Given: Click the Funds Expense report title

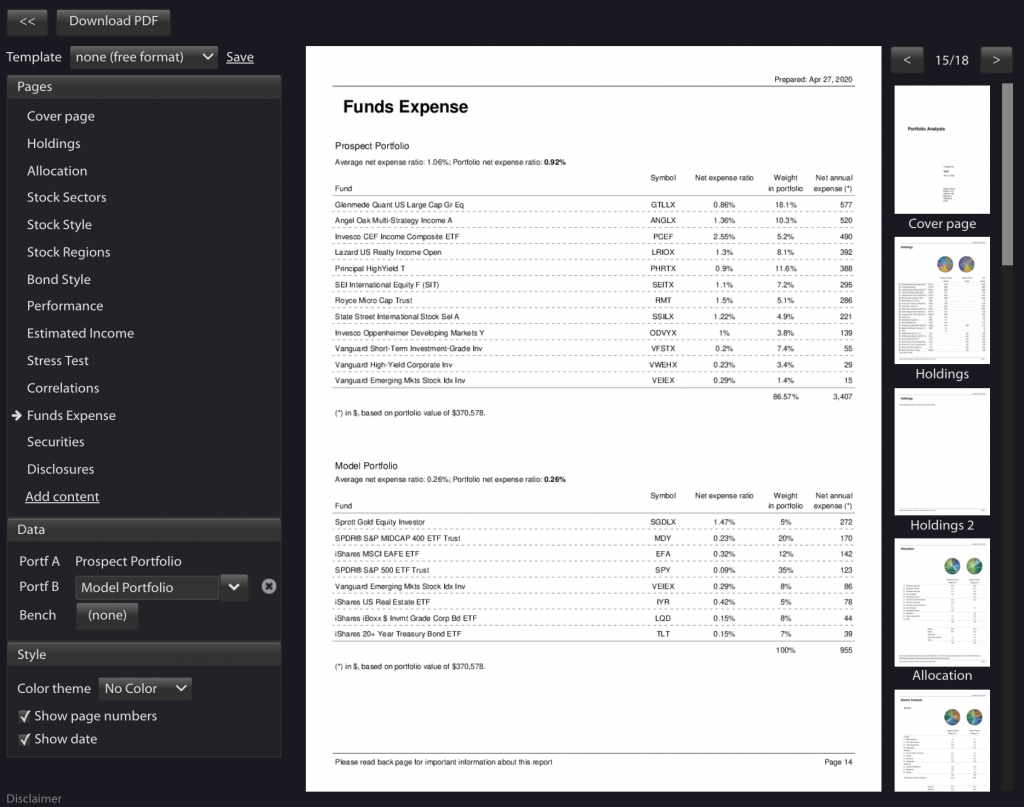Looking at the screenshot, I should point(406,107).
